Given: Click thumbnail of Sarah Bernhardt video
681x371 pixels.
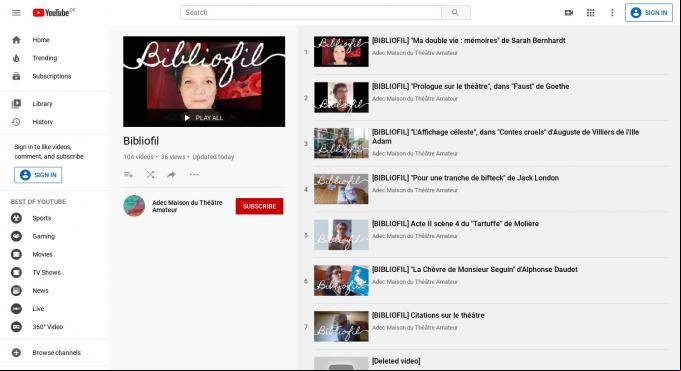Looking at the screenshot, I should (341, 52).
